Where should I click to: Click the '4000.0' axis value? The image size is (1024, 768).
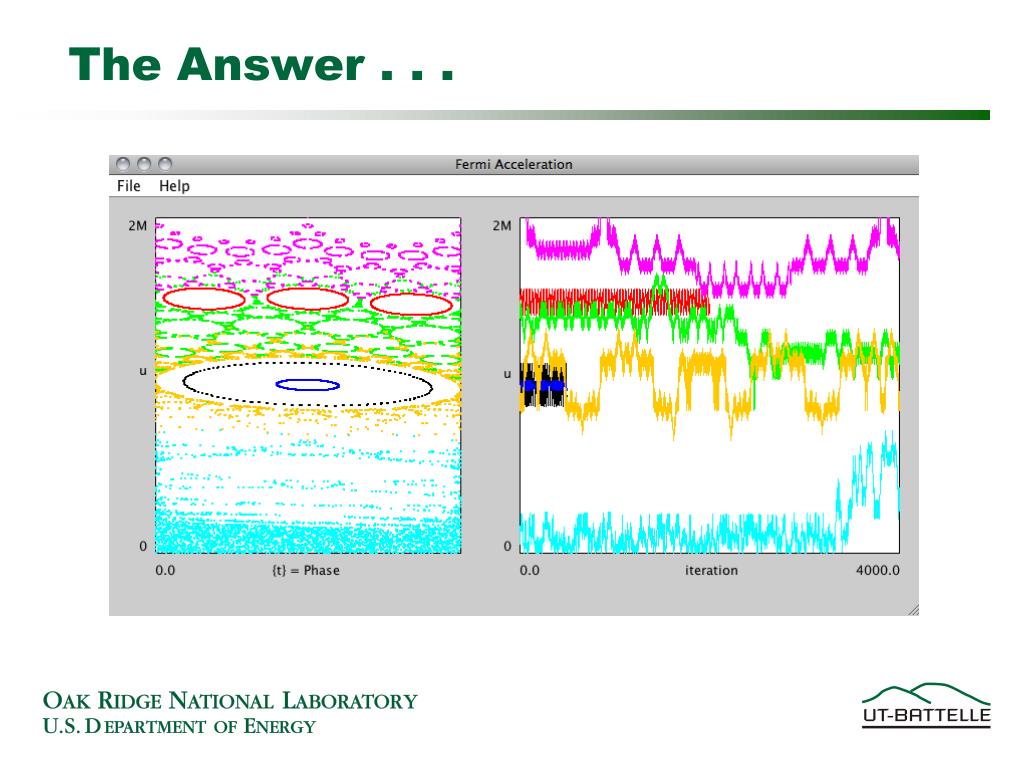click(x=878, y=570)
